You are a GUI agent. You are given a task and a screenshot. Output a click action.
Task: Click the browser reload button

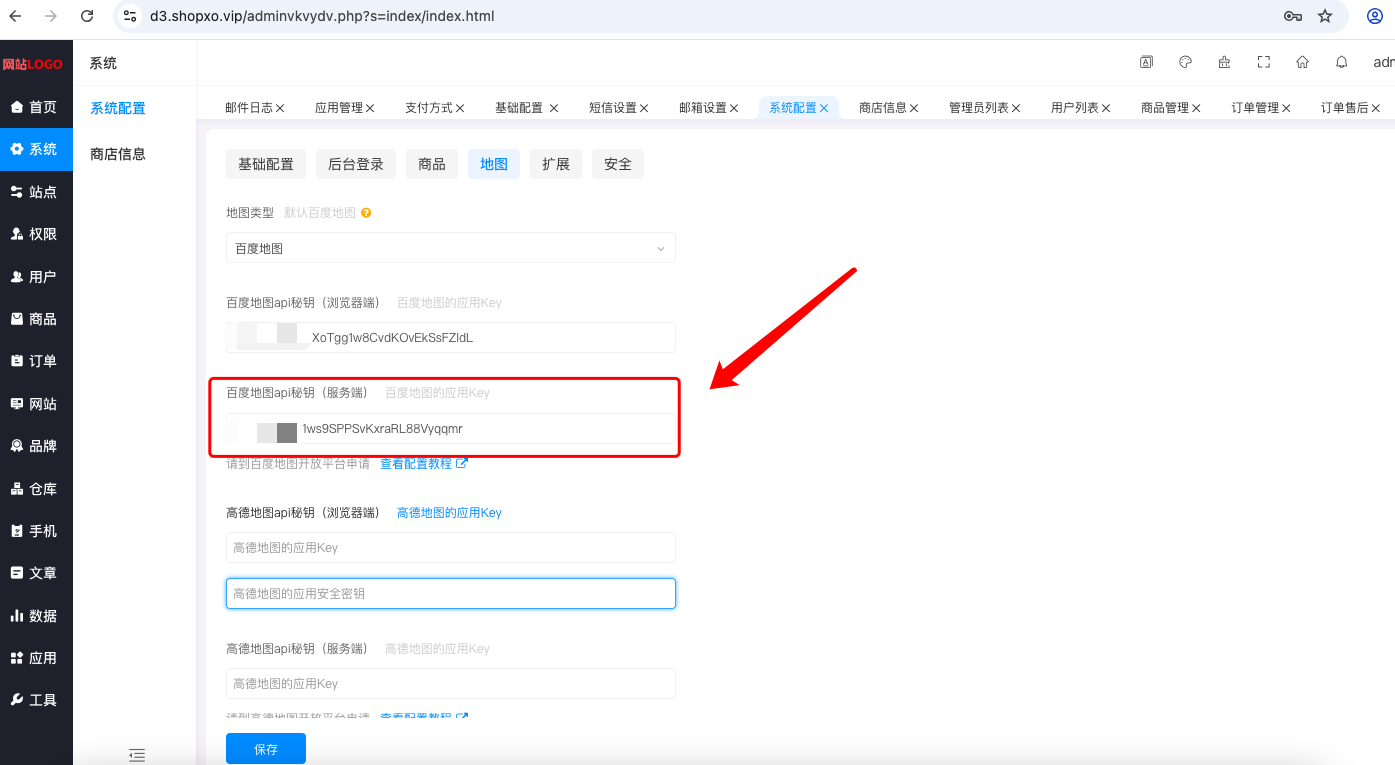87,16
